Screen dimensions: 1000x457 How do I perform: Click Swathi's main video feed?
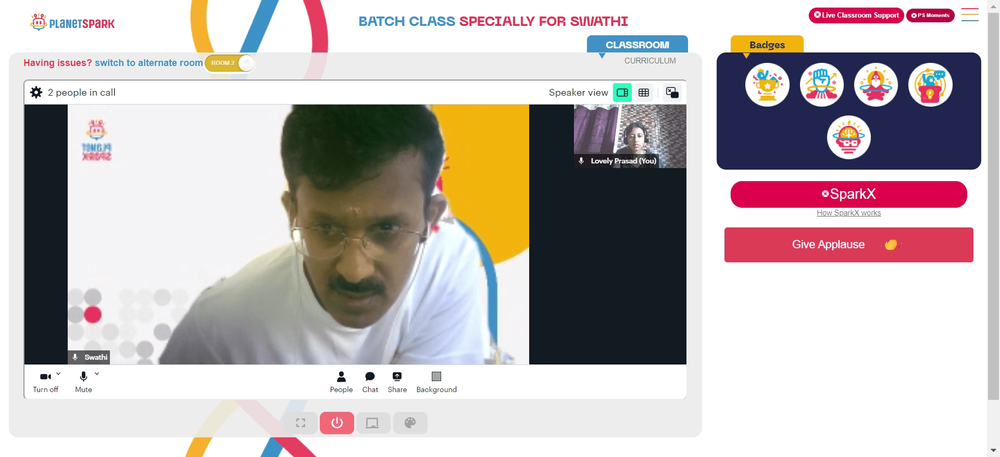tap(298, 234)
